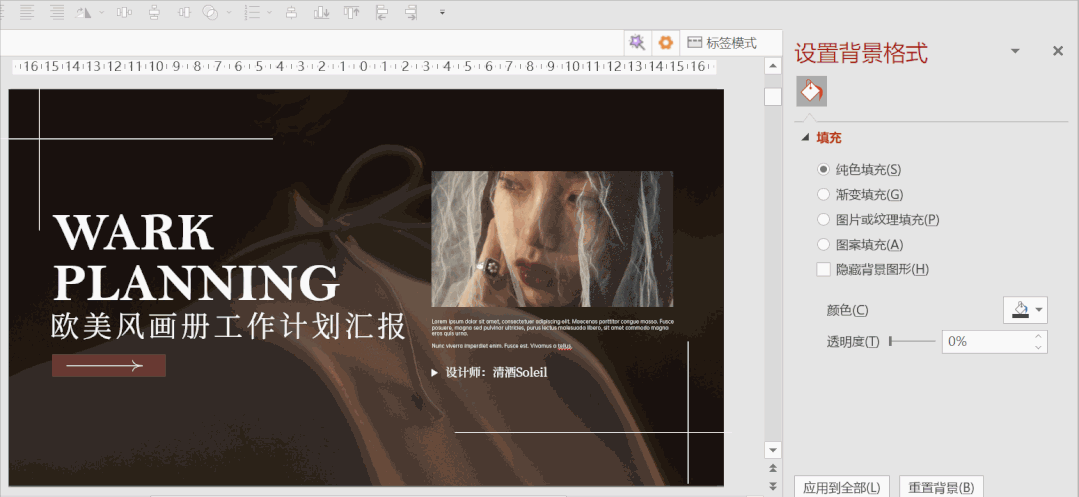
Task: Click the distribute horizontally icon
Action: click(124, 12)
